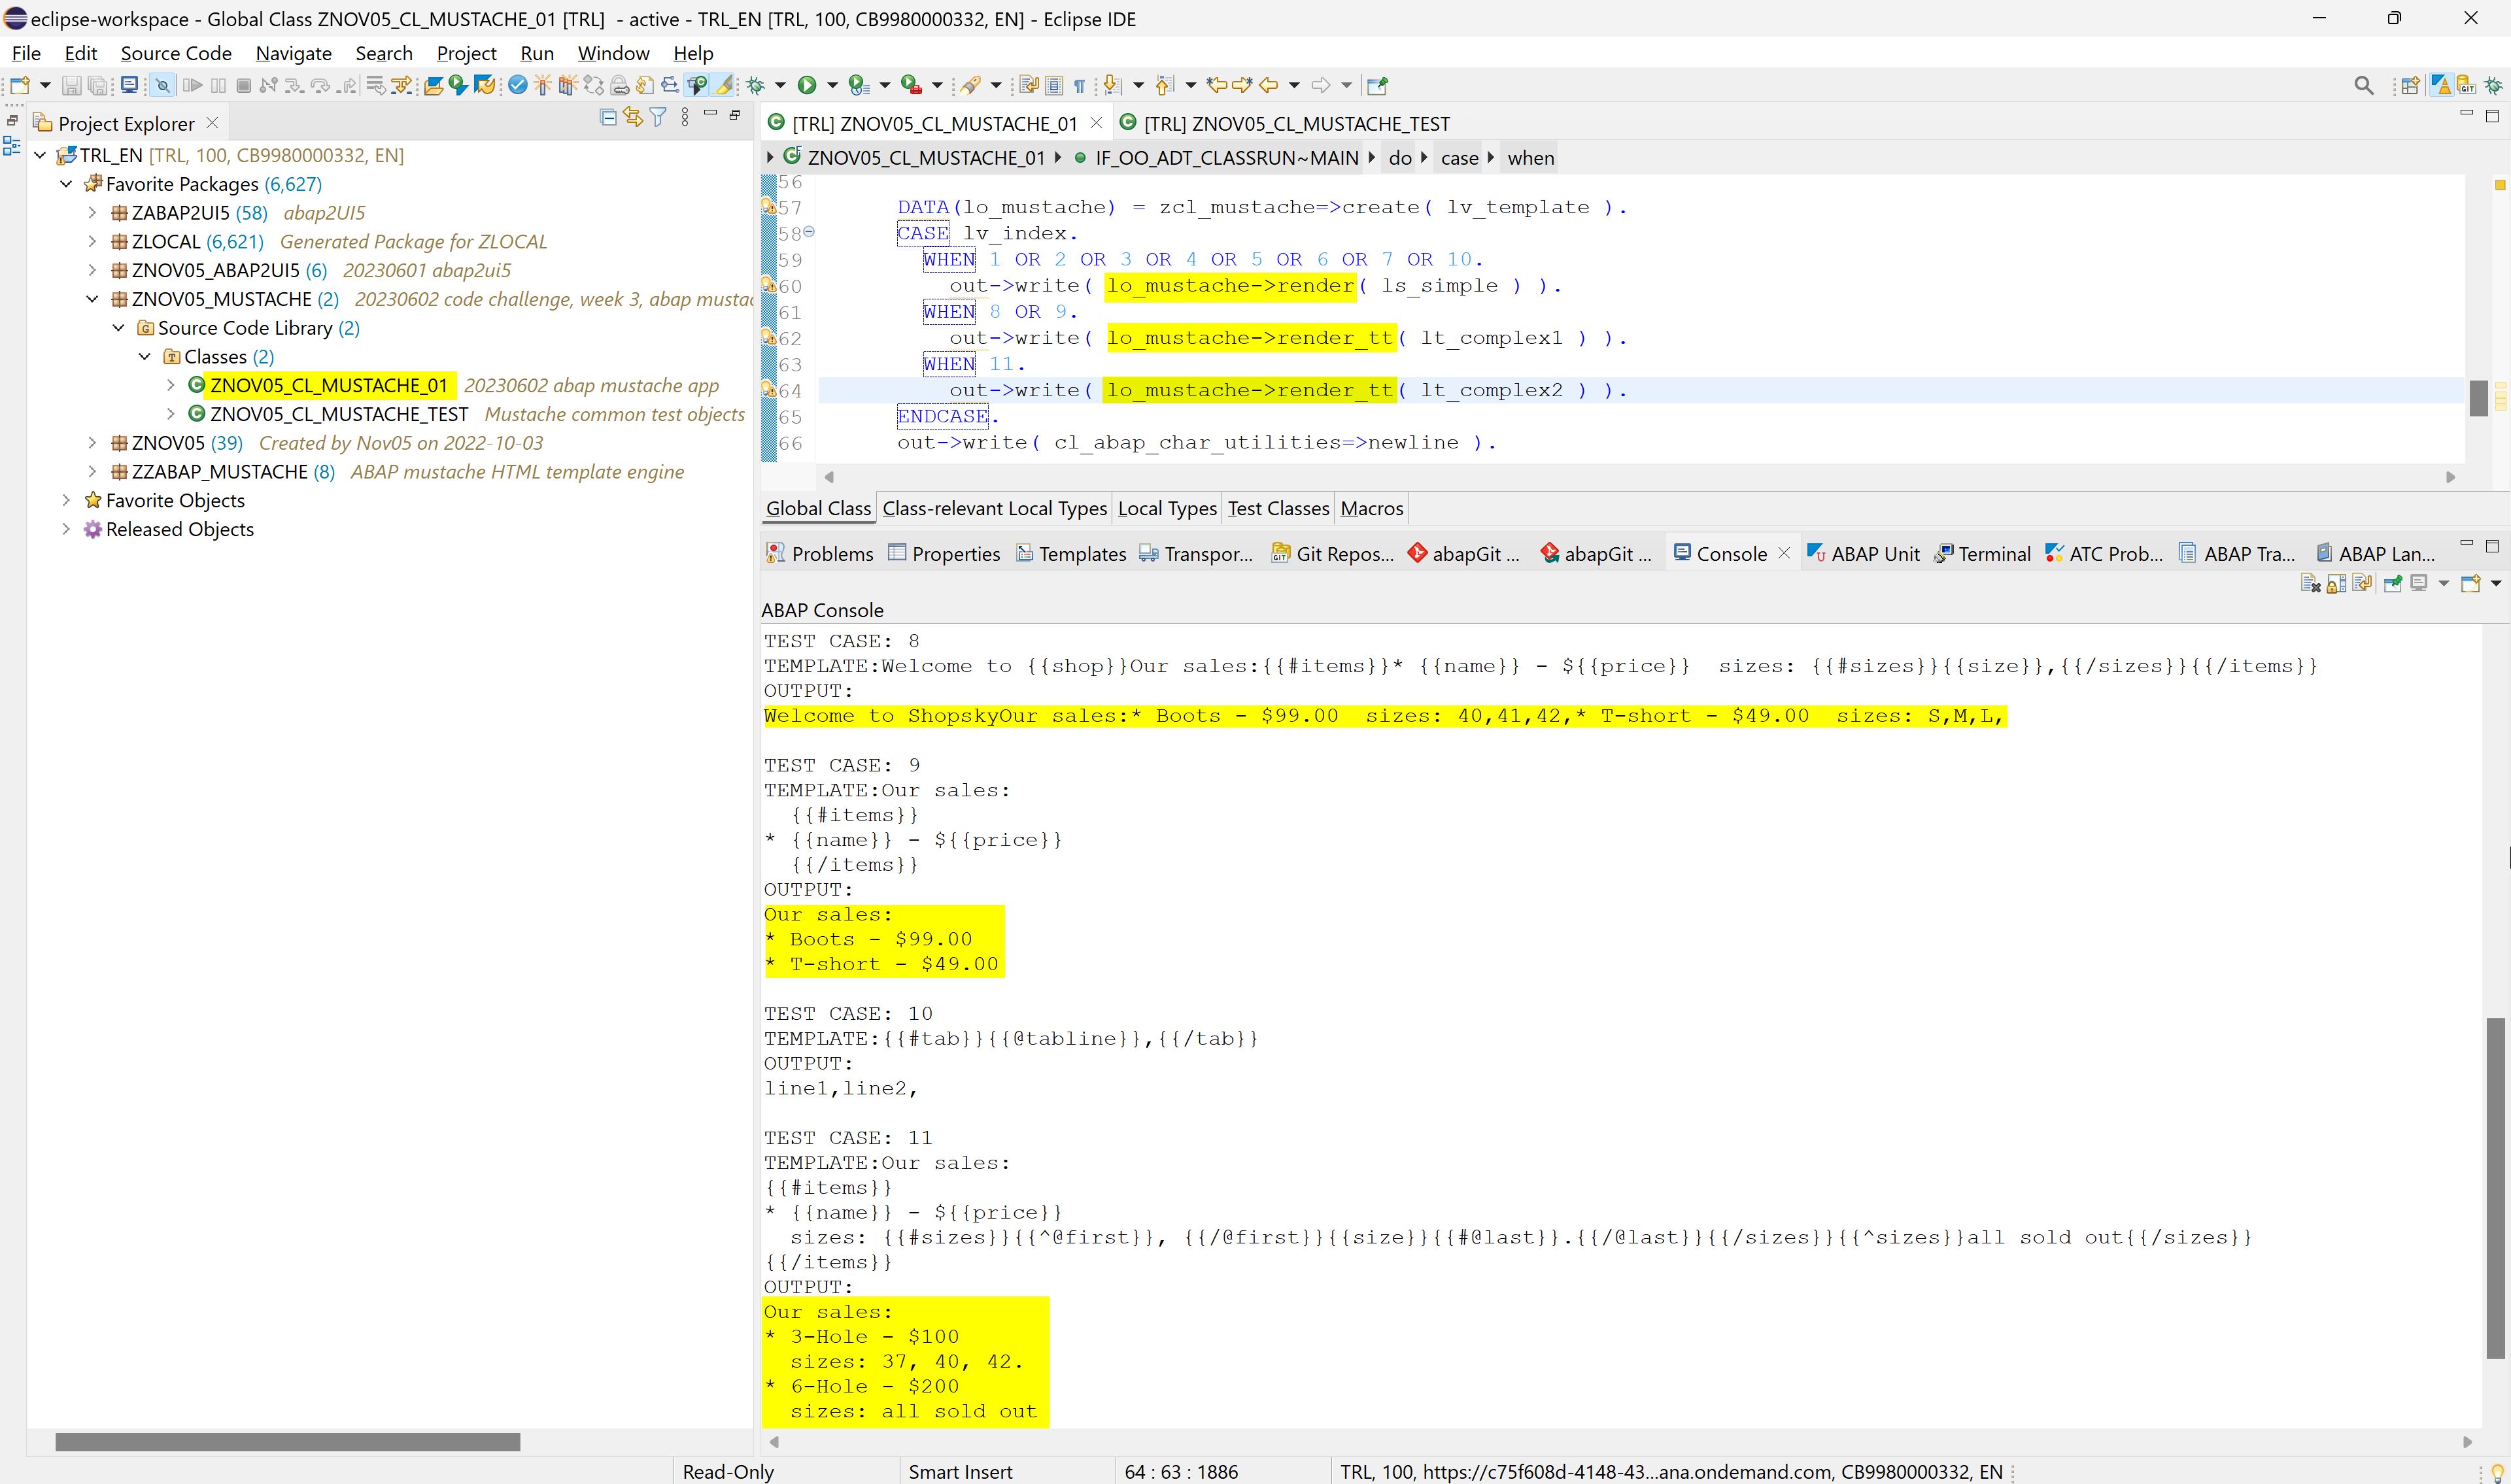The width and height of the screenshot is (2511, 1484).
Task: Toggle Pin Console in console toolbar
Action: [x=2393, y=583]
